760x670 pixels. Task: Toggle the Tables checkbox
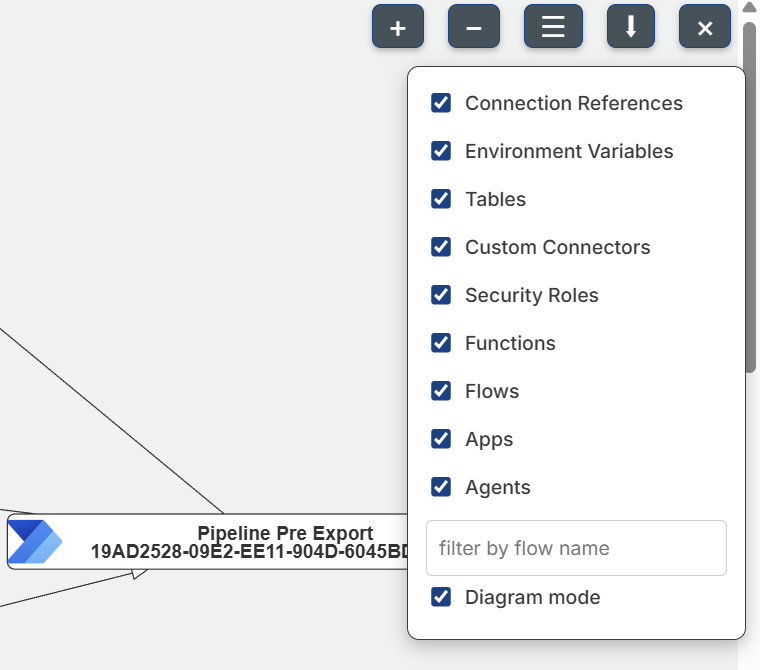pos(441,199)
